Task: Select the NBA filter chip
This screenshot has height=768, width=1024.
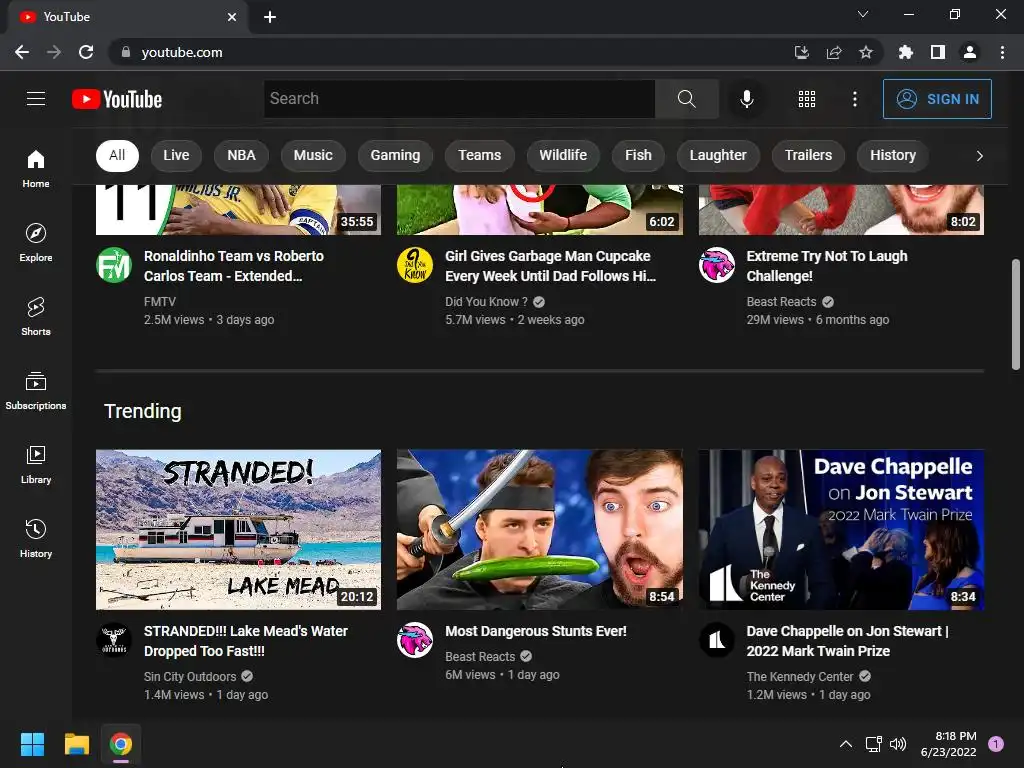Action: tap(242, 155)
